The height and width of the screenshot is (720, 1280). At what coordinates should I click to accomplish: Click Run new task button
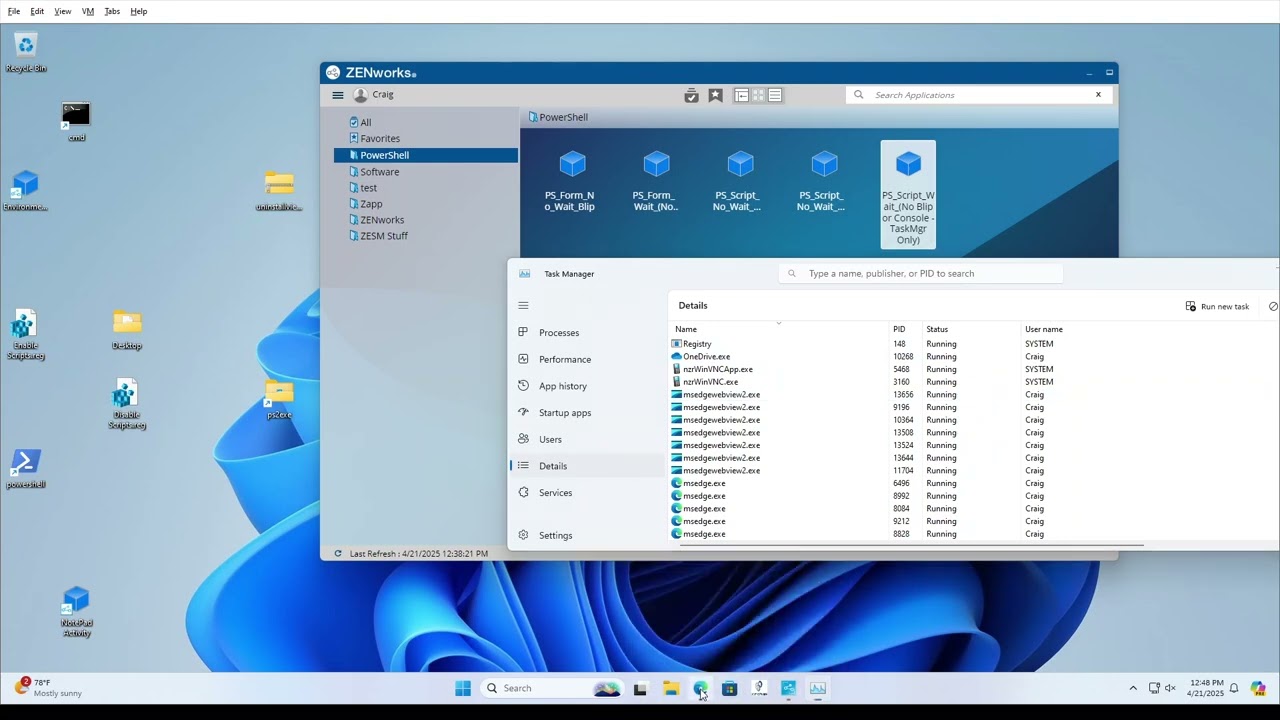(1217, 306)
